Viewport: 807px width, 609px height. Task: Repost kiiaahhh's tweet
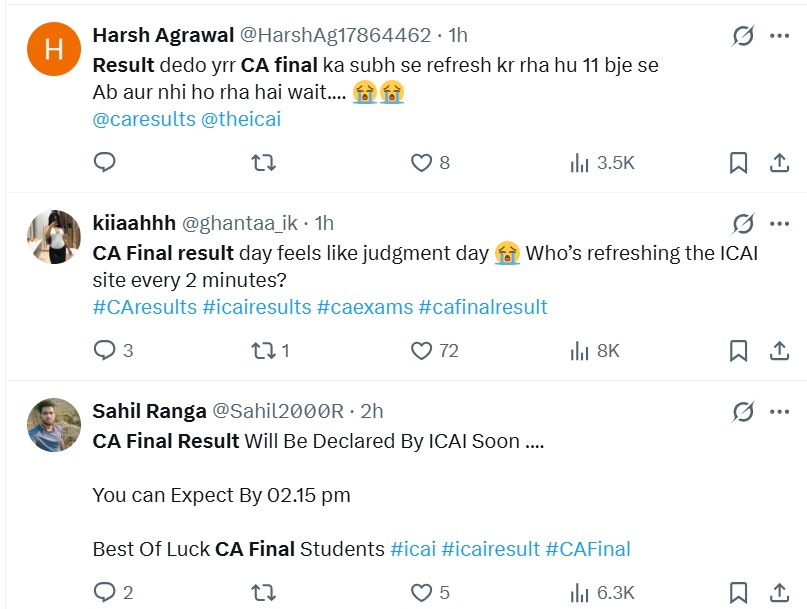coord(262,351)
